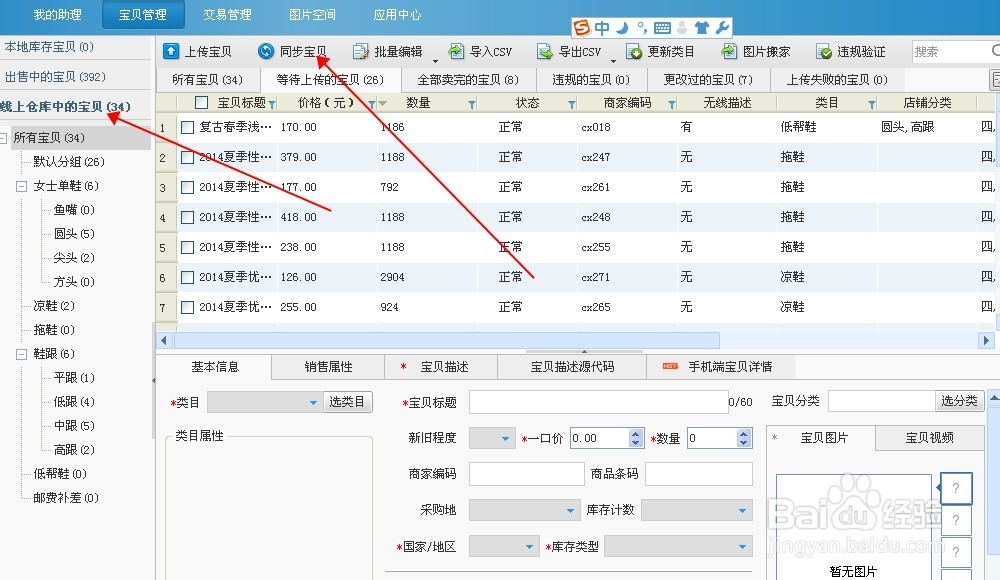Focus the 搜索 search box
1000x580 pixels.
pyautogui.click(x=953, y=51)
